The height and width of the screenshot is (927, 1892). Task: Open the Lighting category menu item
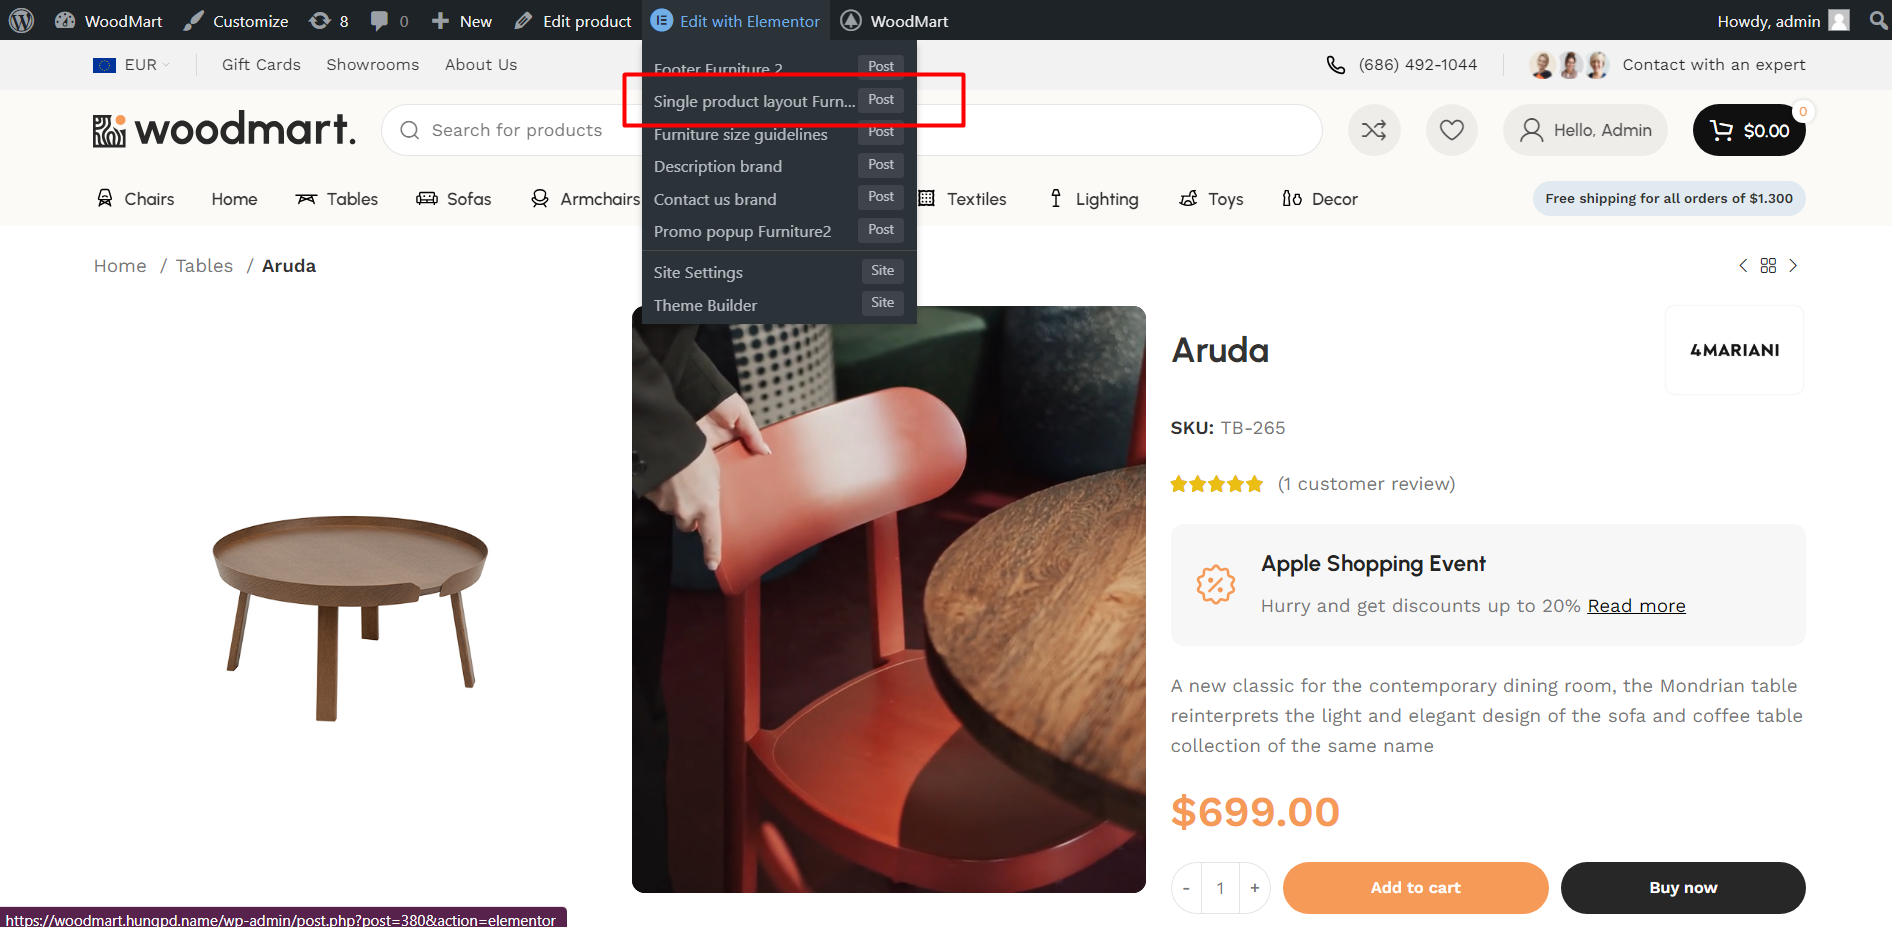tap(1093, 199)
